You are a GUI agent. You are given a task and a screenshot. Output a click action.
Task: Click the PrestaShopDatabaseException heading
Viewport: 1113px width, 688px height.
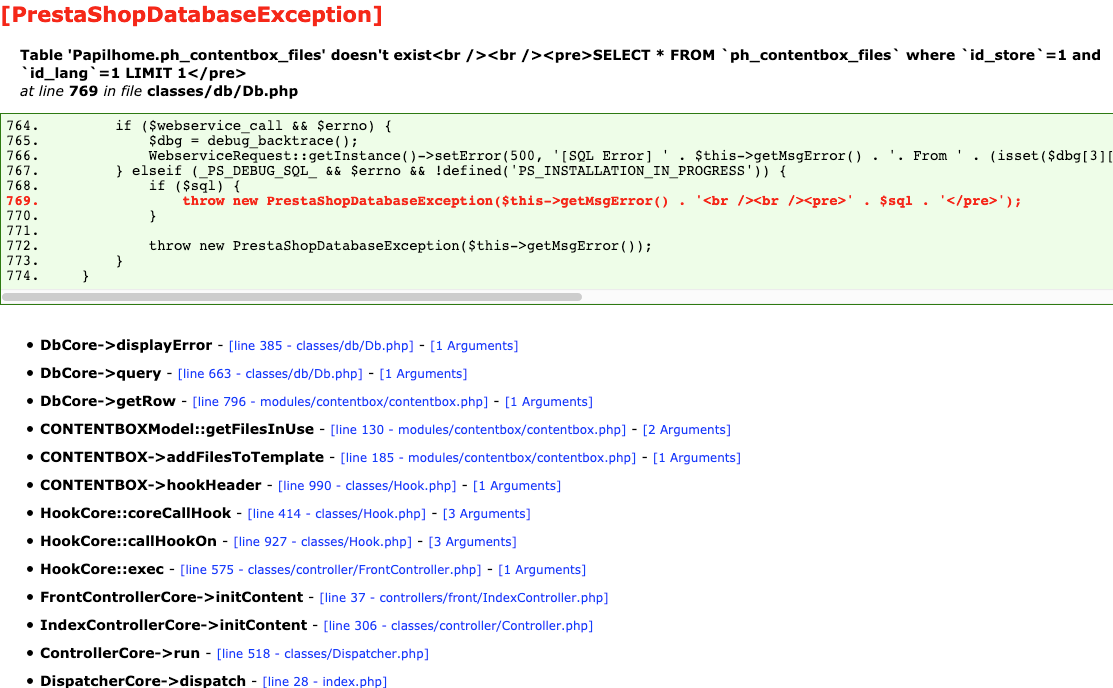[x=192, y=15]
